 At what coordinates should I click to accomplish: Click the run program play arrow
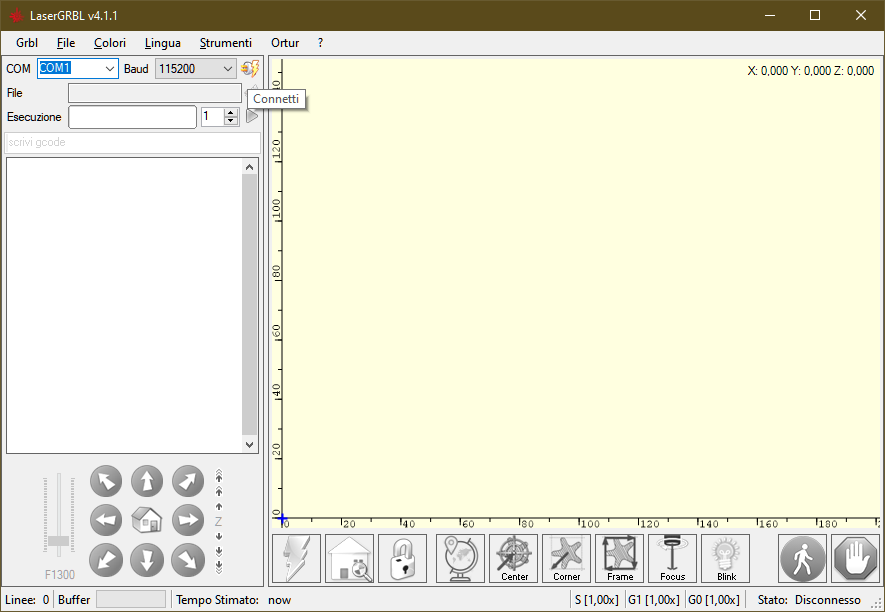[252, 116]
